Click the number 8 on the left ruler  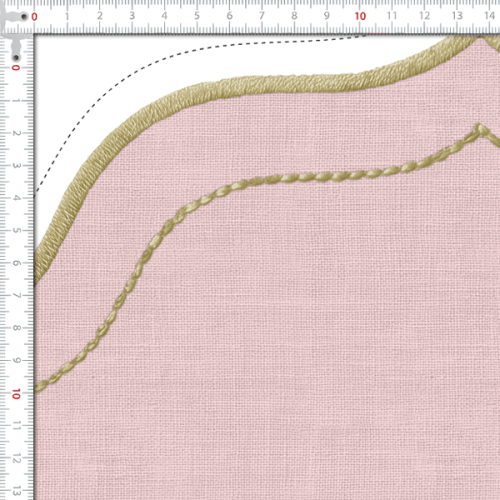(16, 328)
